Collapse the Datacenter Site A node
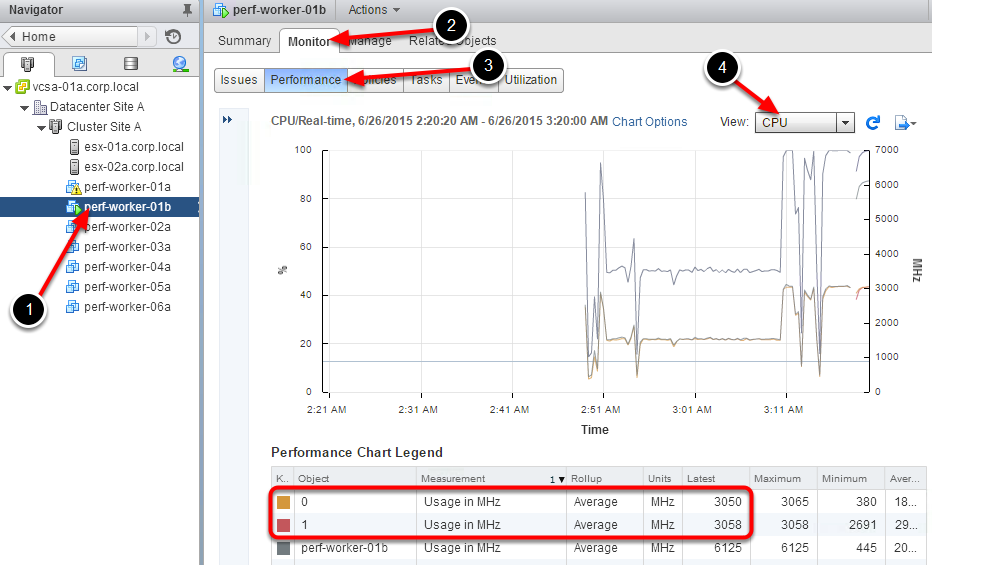This screenshot has width=1002, height=587. click(x=25, y=107)
